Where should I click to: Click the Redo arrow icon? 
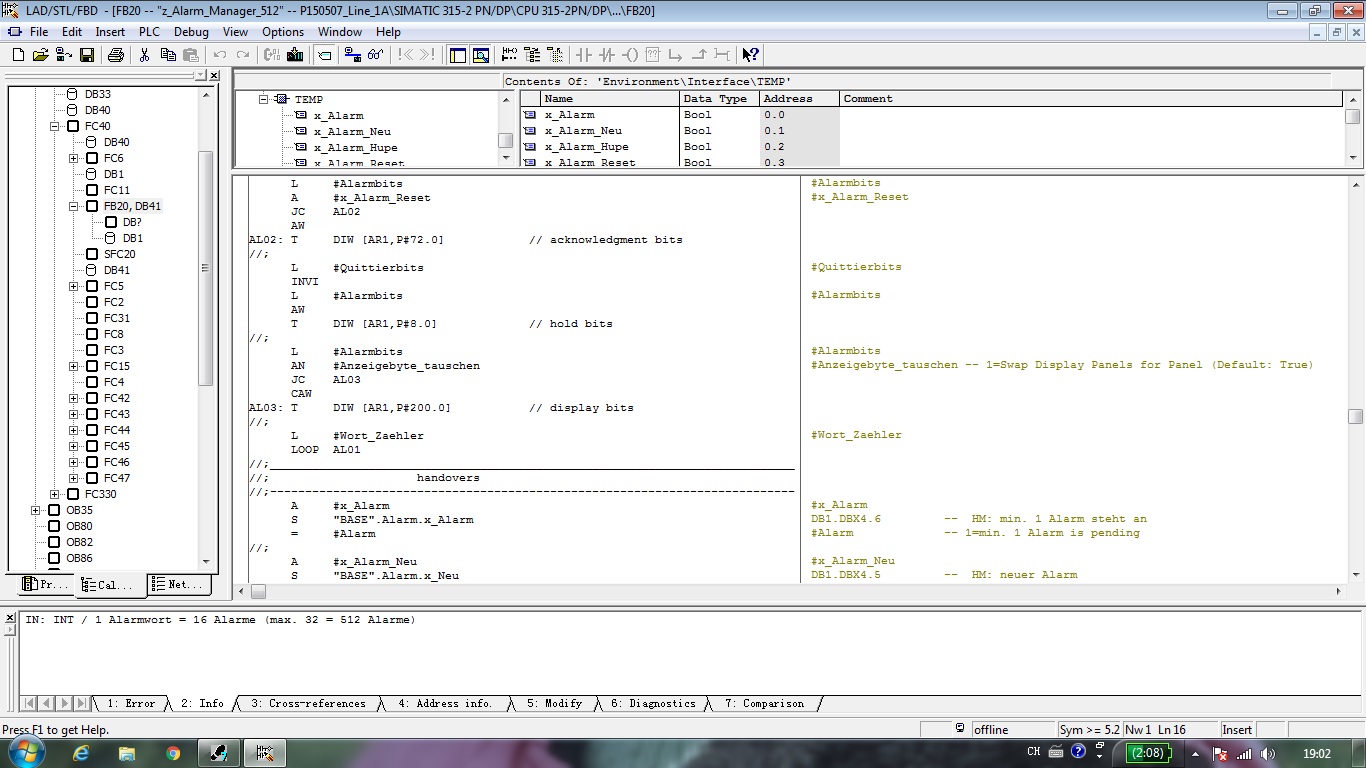(243, 55)
